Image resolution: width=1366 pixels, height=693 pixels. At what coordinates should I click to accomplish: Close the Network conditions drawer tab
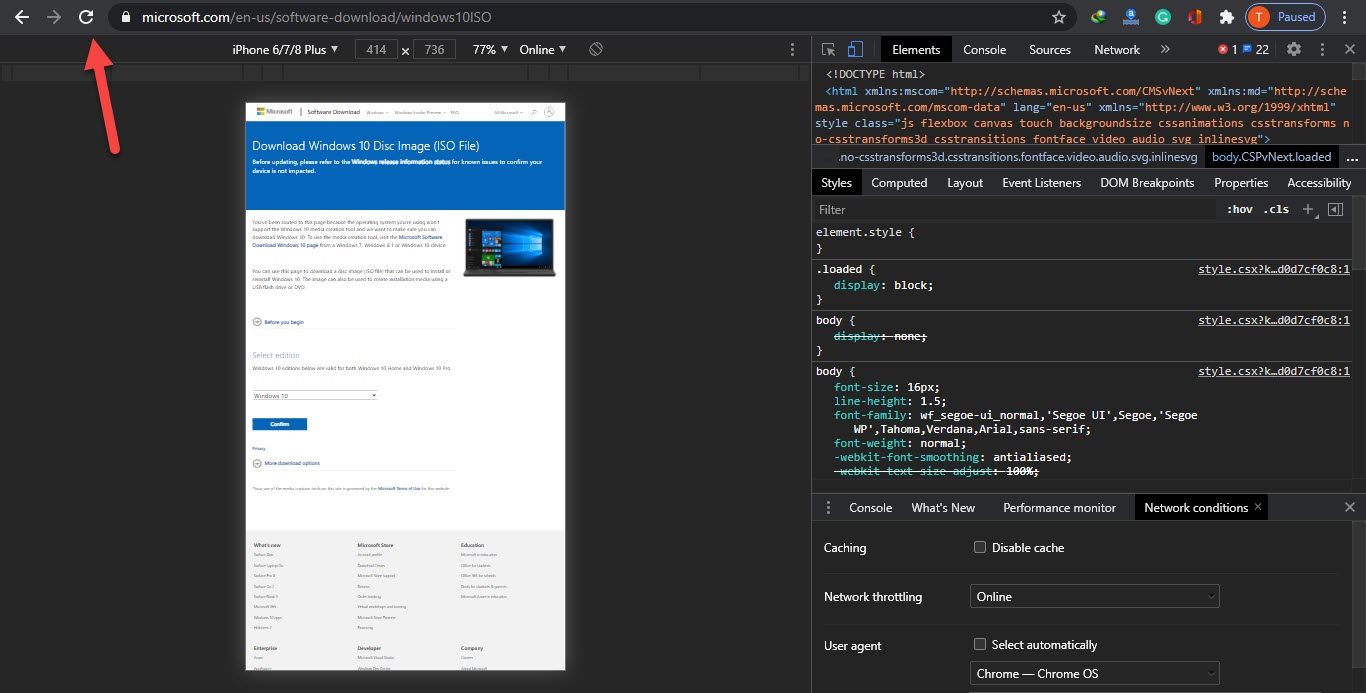click(x=1258, y=507)
